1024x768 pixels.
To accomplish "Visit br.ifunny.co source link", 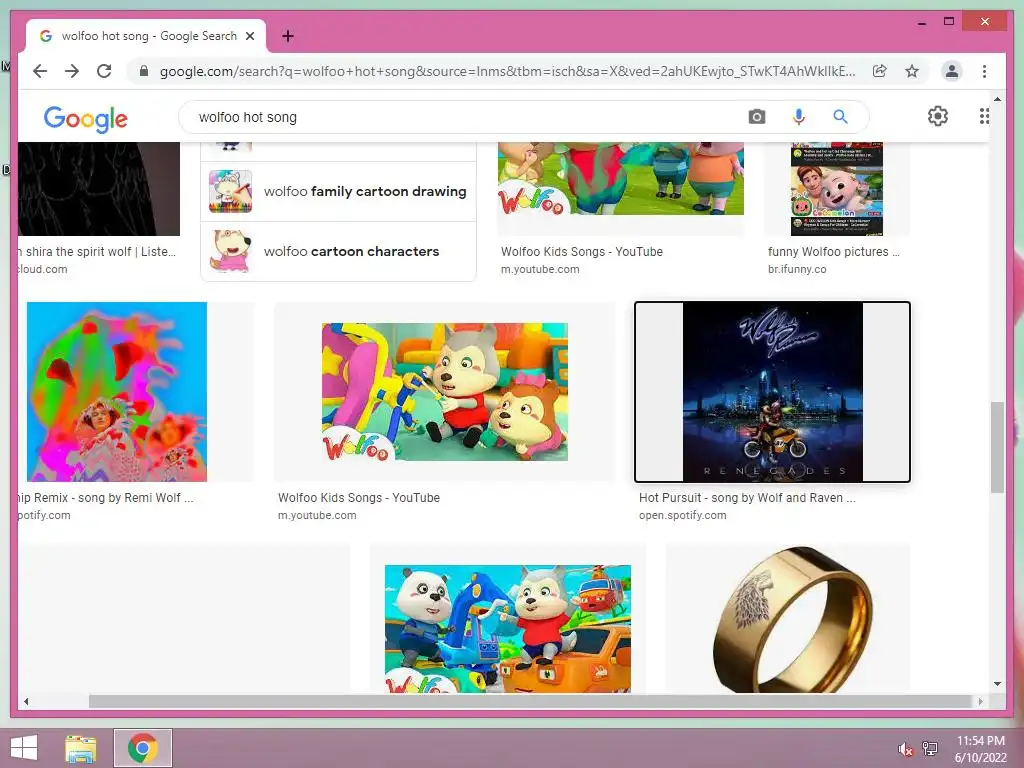I will (797, 269).
